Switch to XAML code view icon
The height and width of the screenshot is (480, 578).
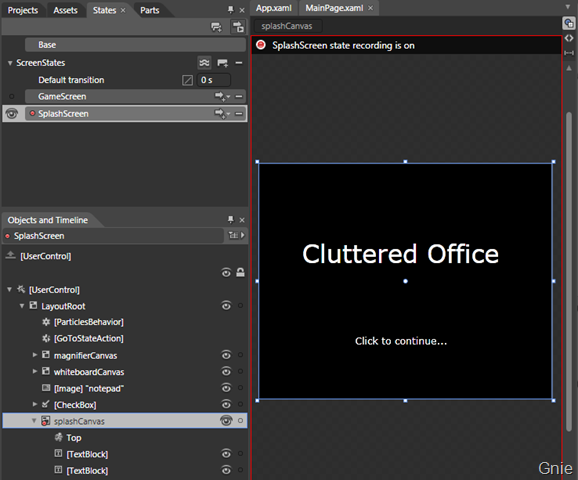569,38
